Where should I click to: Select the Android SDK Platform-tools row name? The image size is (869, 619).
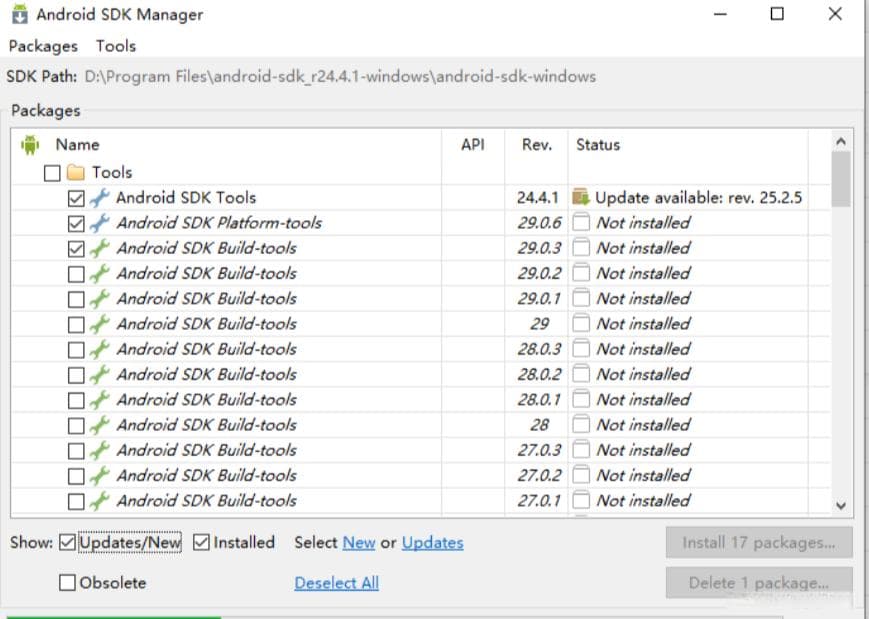[219, 223]
